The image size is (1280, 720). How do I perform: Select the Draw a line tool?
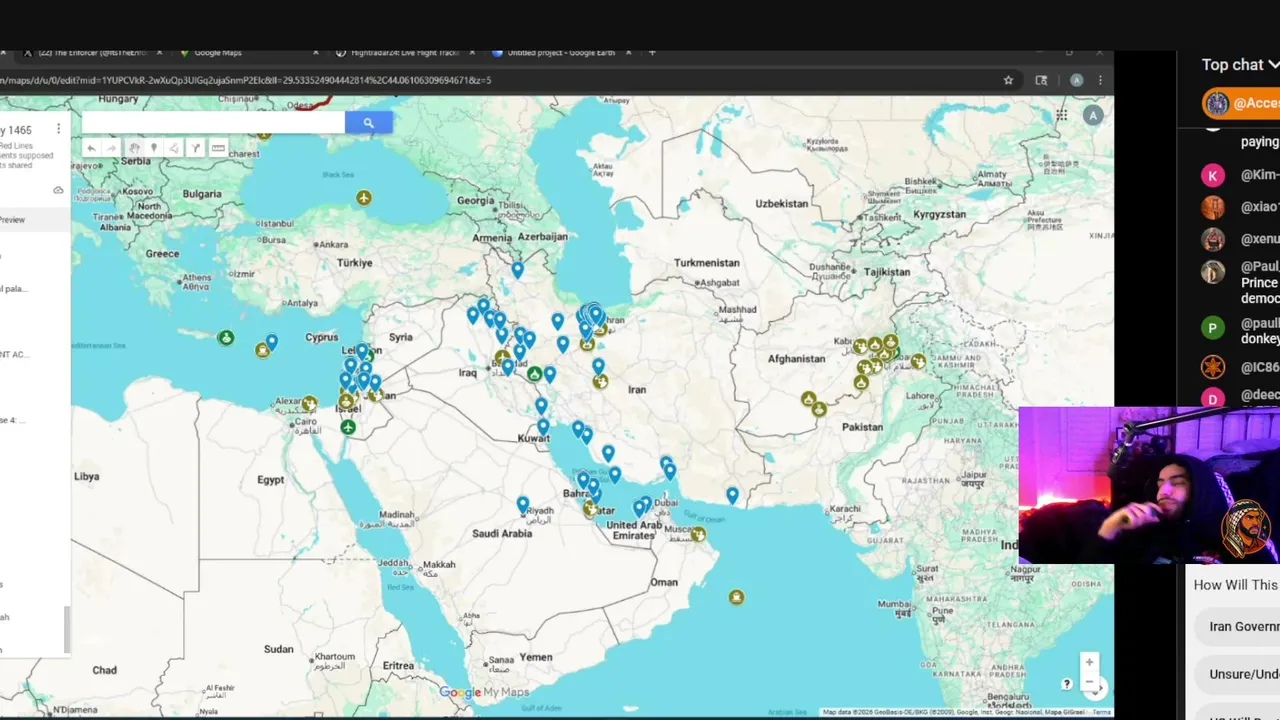coord(174,148)
